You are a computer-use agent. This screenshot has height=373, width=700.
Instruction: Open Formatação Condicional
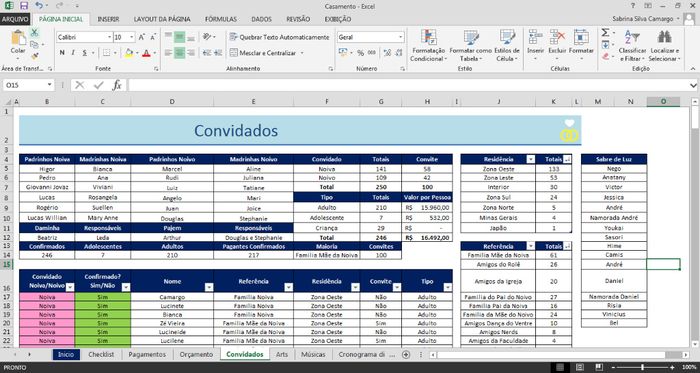click(x=428, y=46)
